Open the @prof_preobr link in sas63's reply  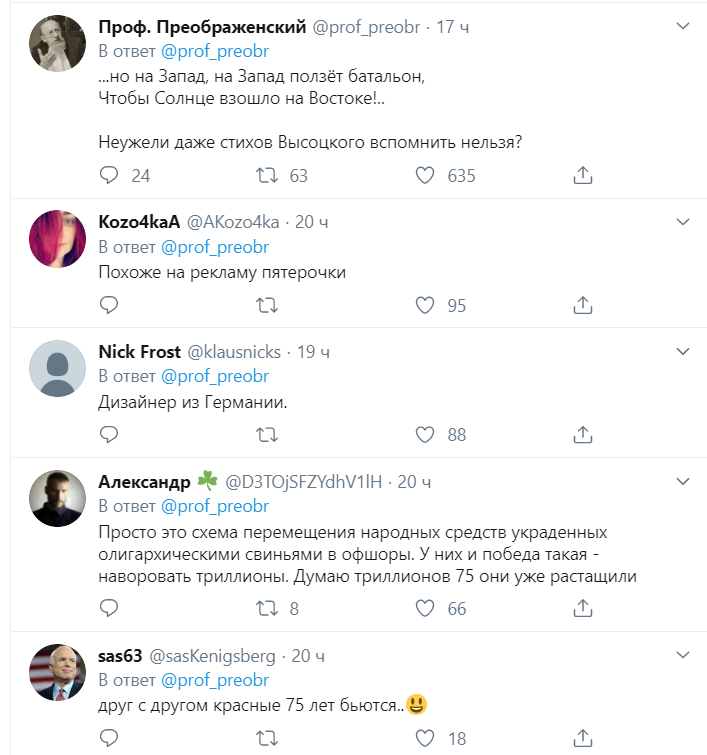pos(214,681)
